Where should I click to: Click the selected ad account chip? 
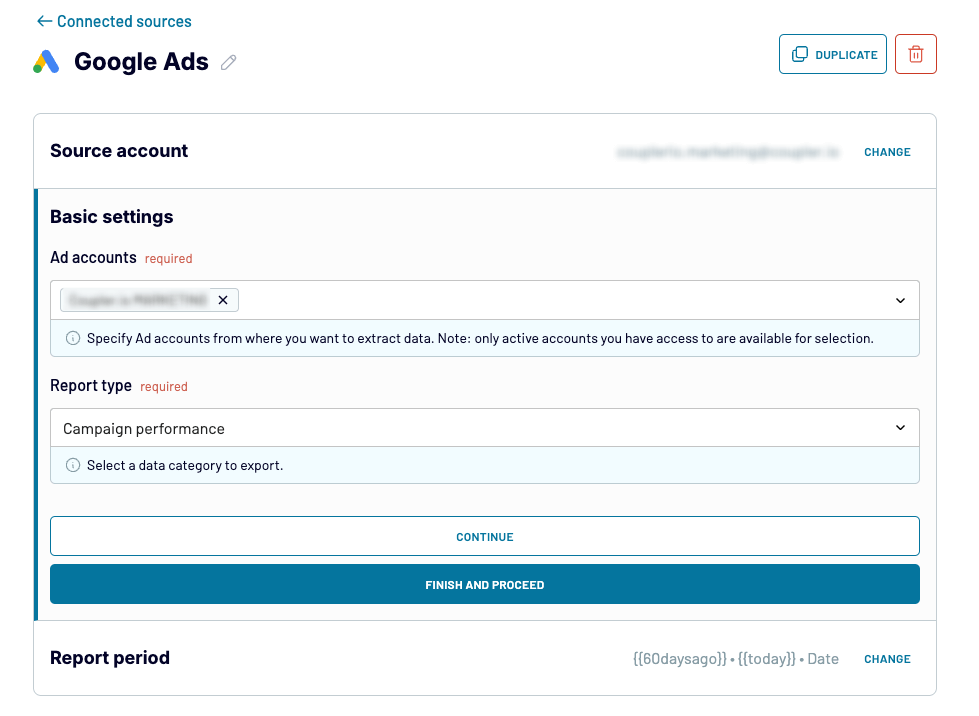[x=149, y=300]
